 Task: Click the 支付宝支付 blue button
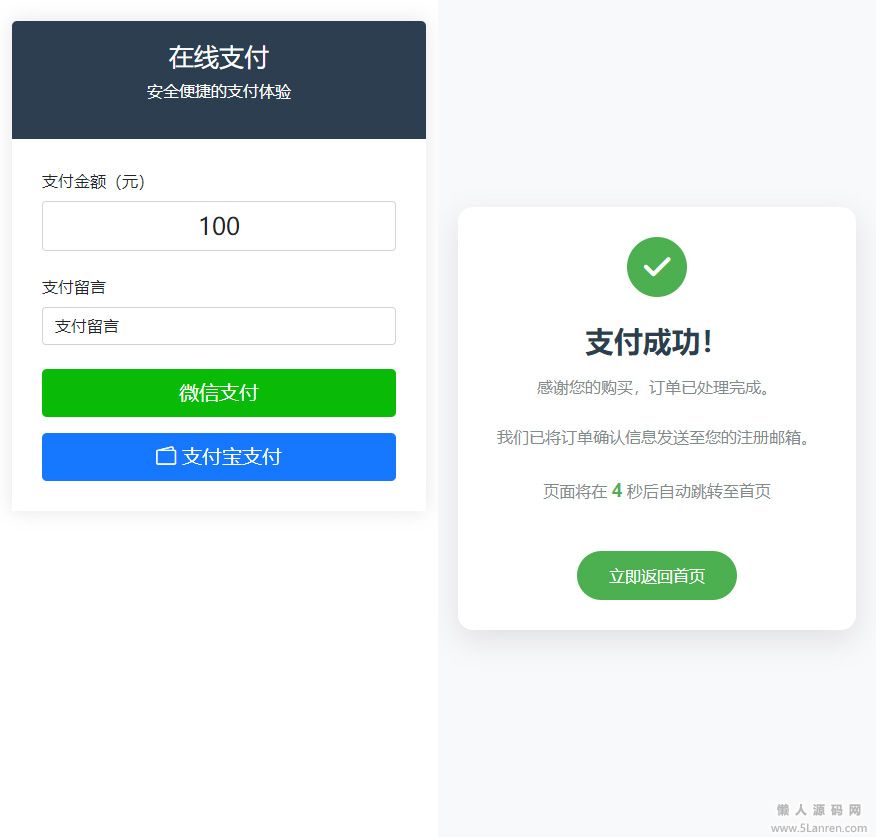click(219, 457)
